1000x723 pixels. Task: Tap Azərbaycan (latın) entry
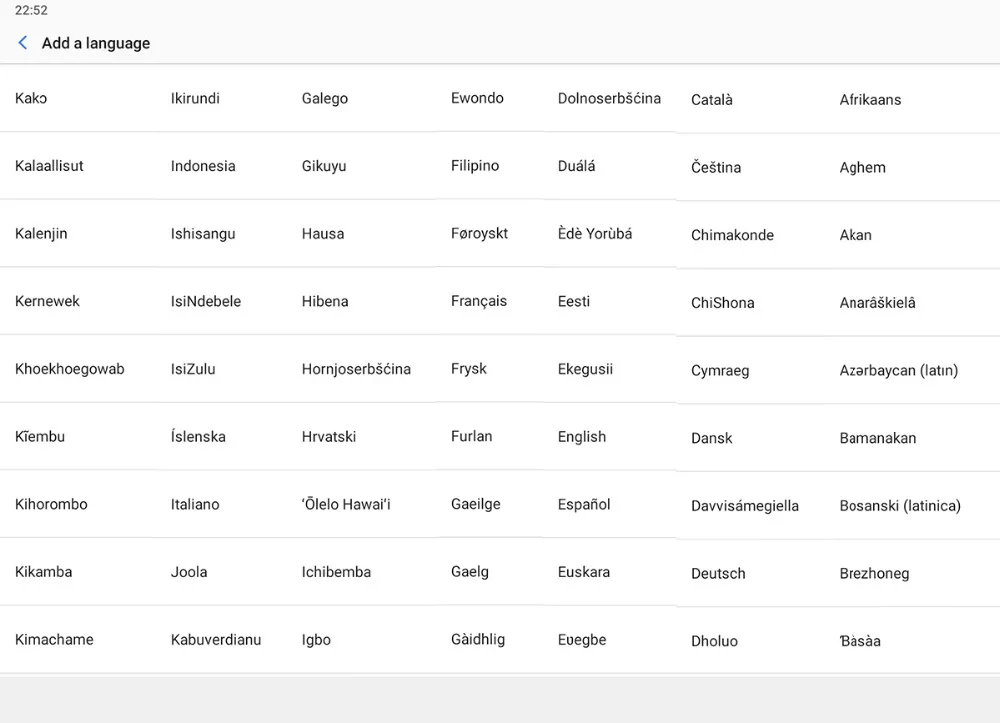(899, 371)
